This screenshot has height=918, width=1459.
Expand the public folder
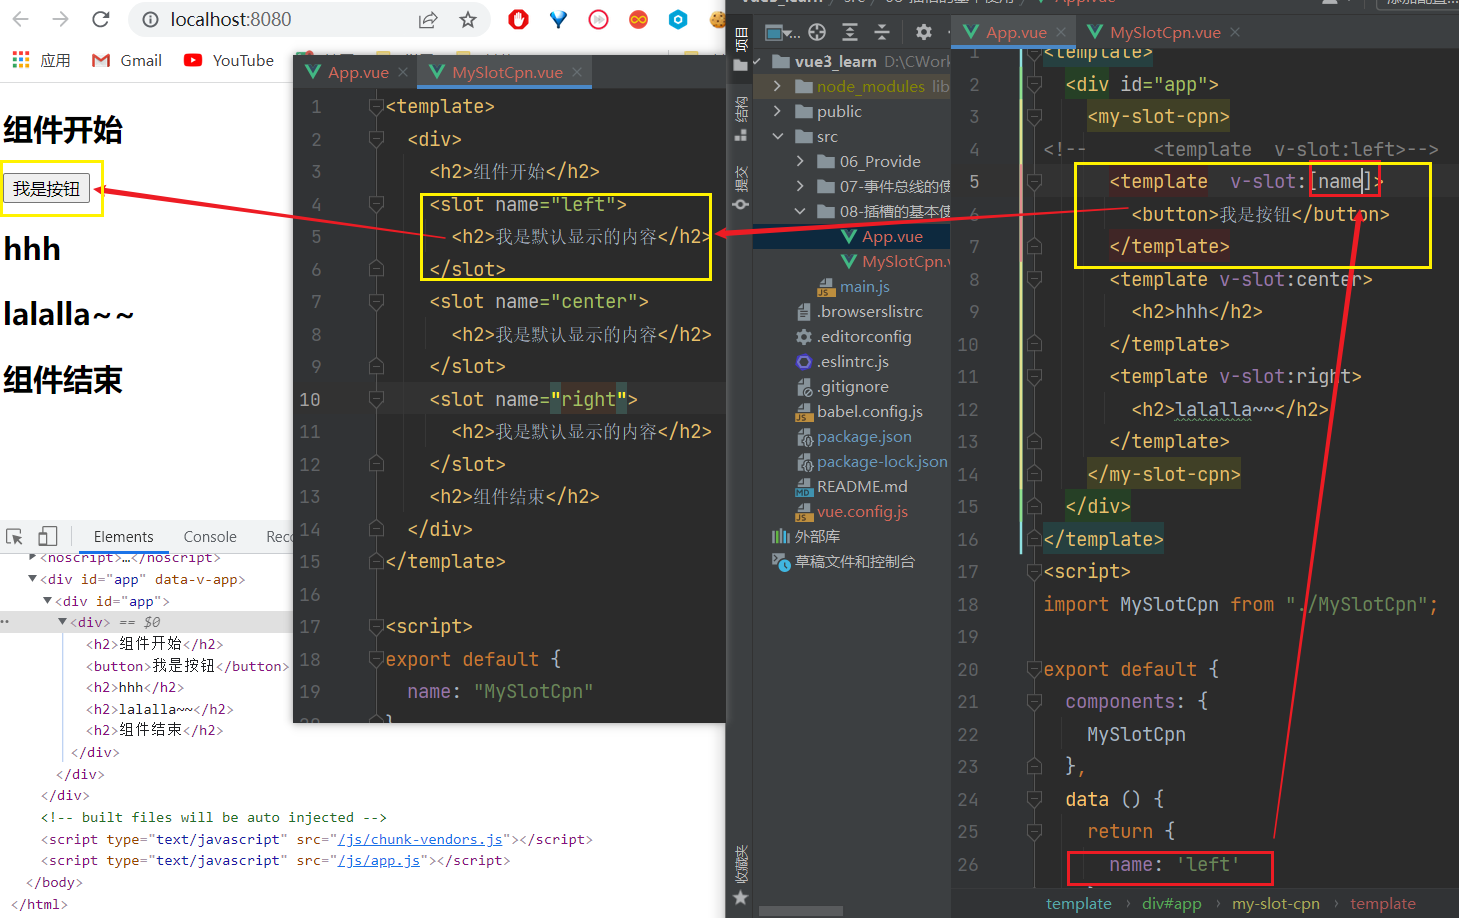(777, 111)
